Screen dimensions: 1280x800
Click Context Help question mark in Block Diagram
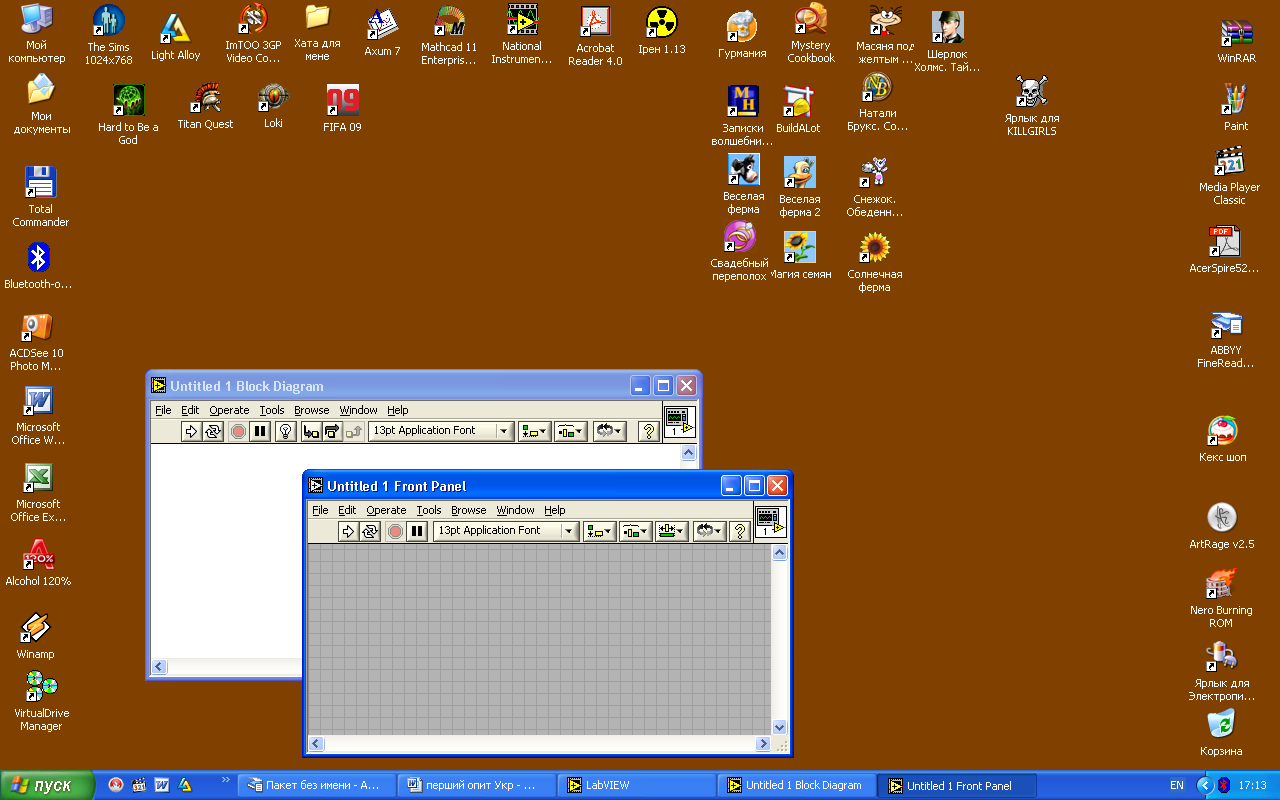click(648, 431)
